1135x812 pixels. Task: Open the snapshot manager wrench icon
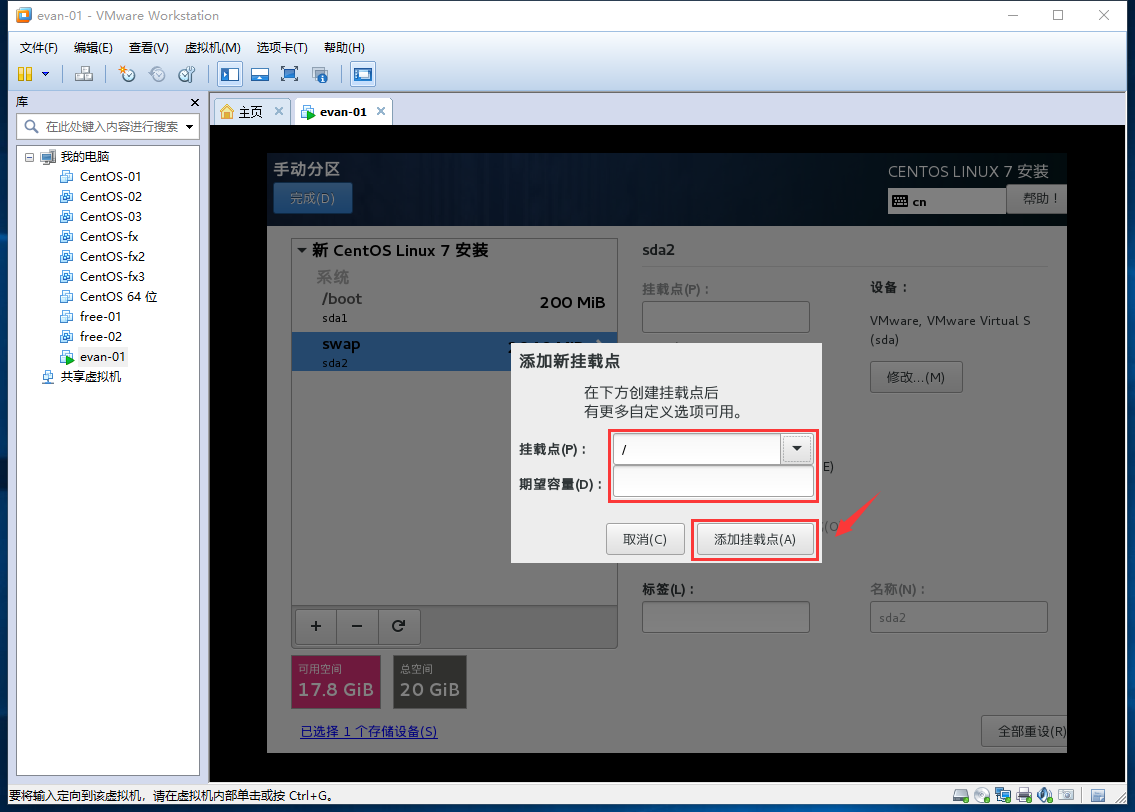pos(187,74)
